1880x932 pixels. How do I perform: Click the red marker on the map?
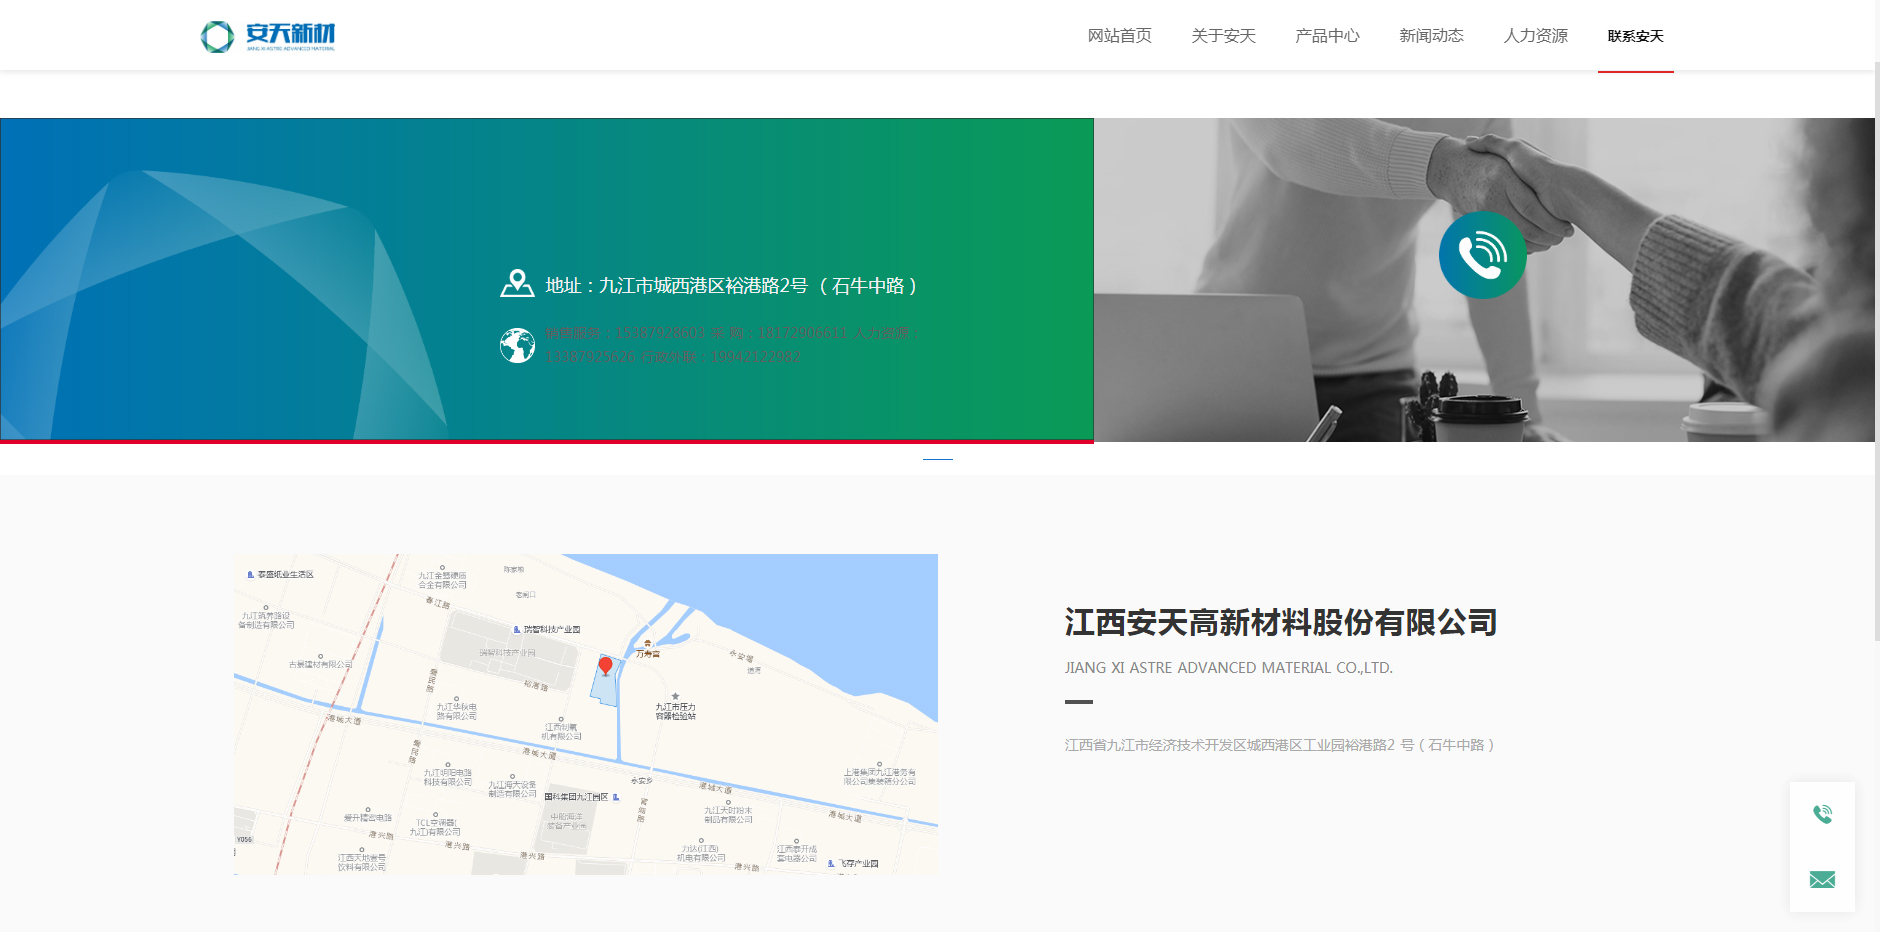pos(605,666)
